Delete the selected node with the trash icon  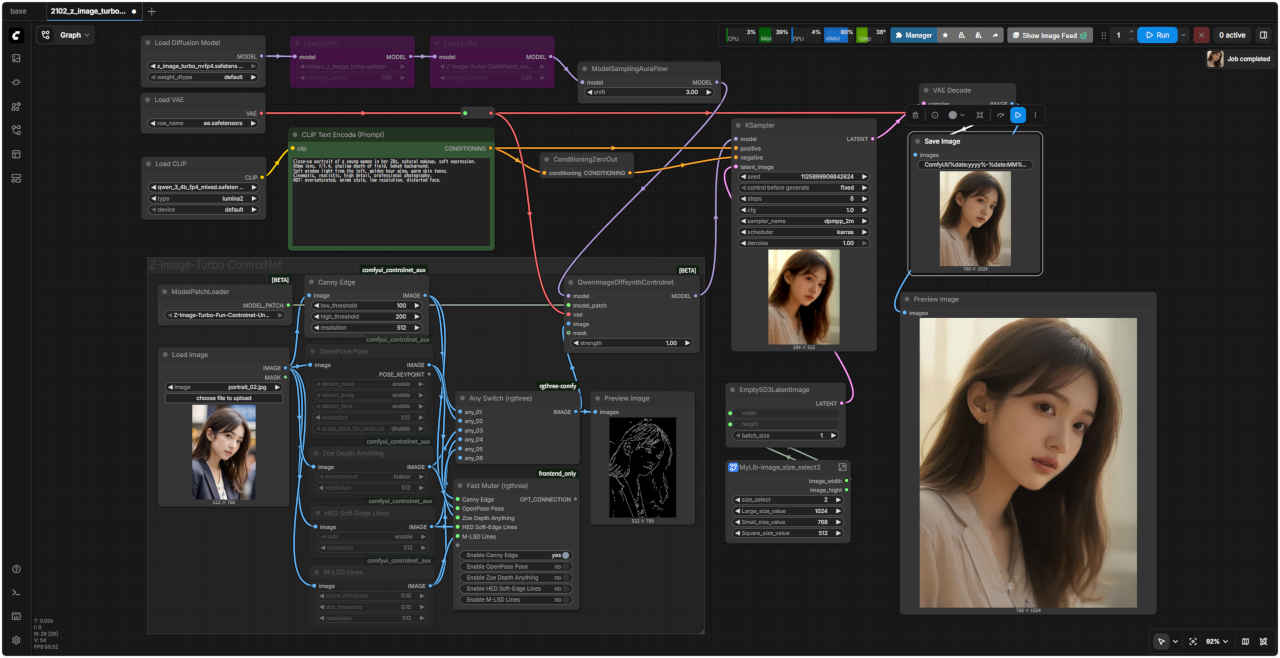pyautogui.click(x=915, y=115)
